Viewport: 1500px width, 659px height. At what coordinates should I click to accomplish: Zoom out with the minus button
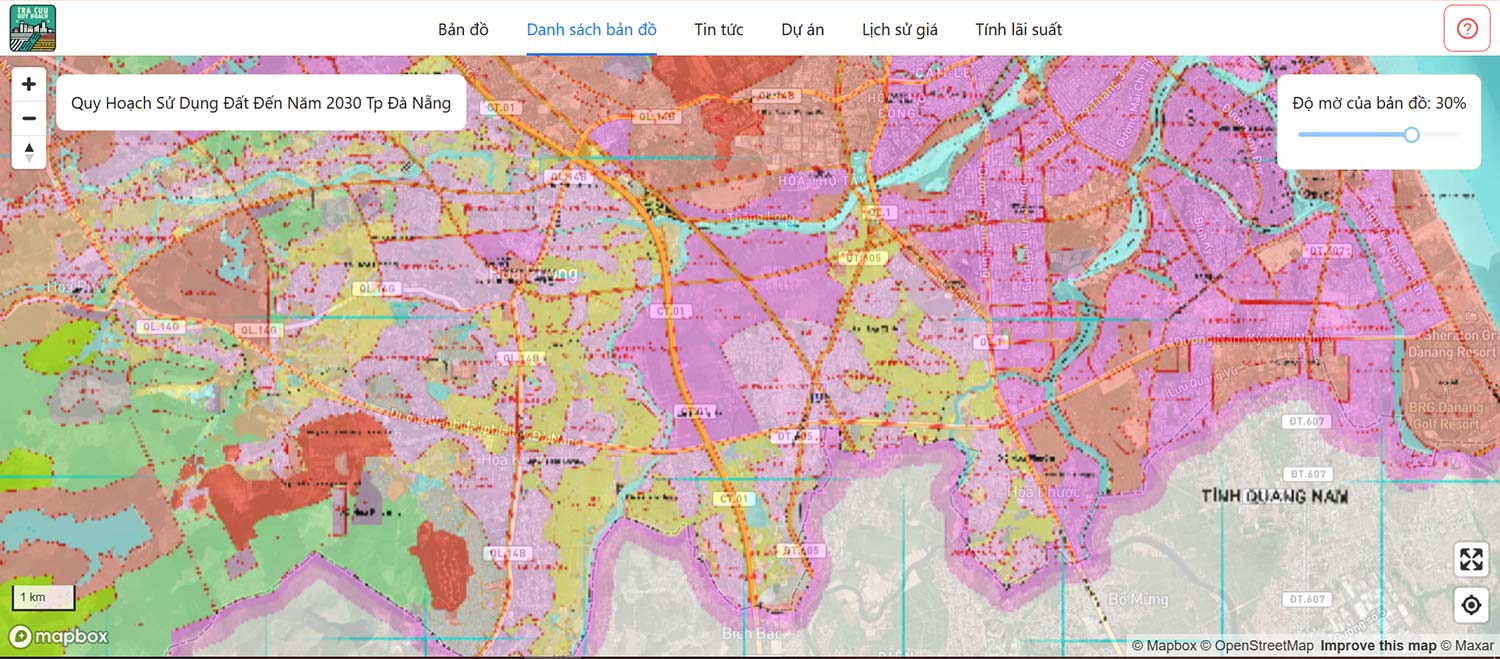(29, 118)
